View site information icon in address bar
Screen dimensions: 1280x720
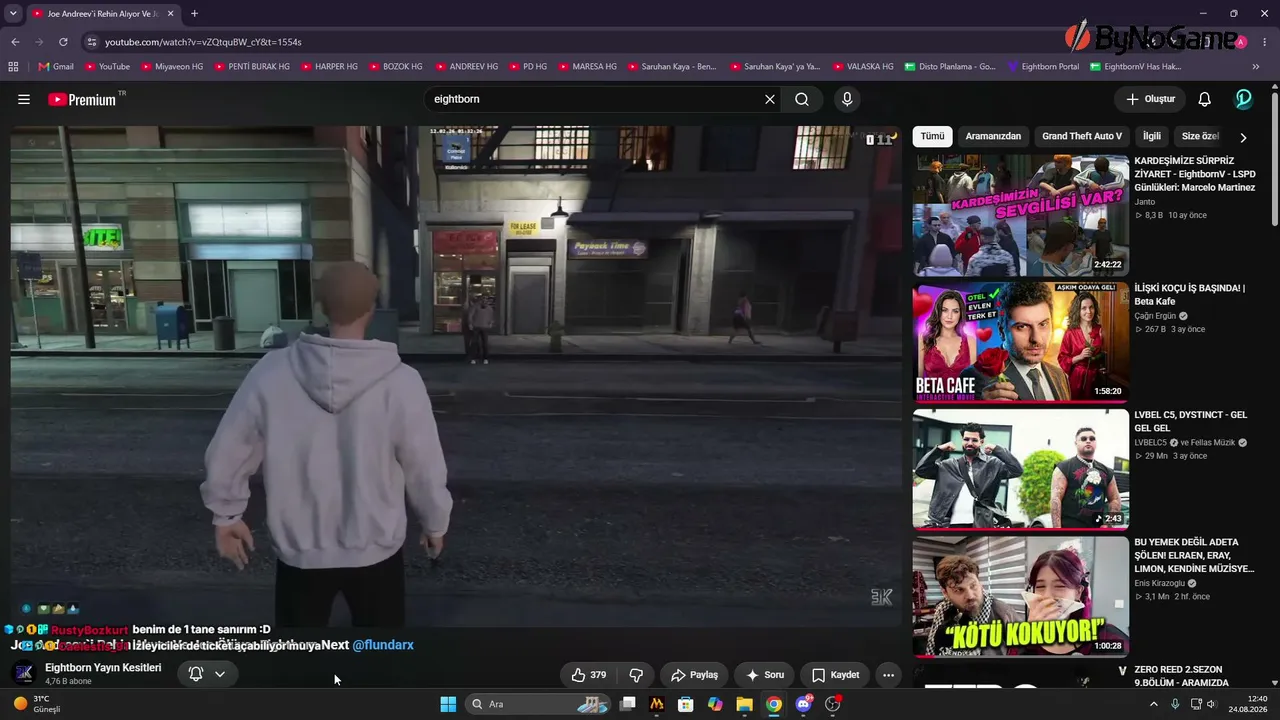92,42
